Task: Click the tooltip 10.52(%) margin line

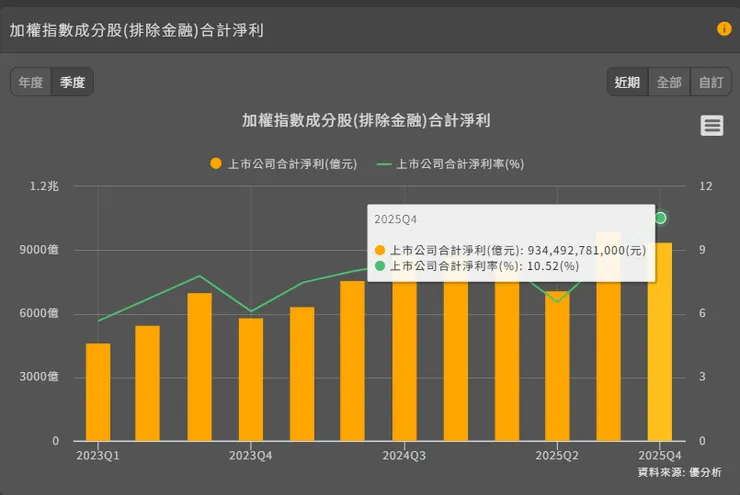Action: [477, 266]
